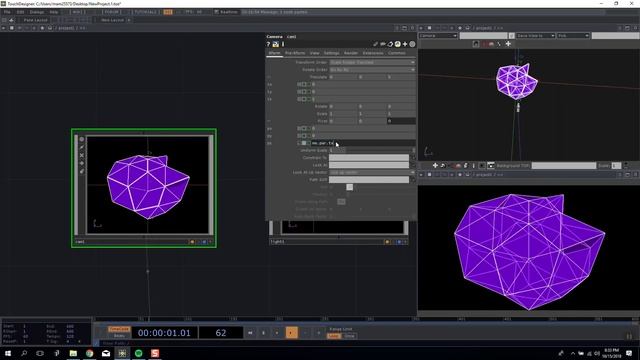The image size is (640, 360).
Task: Open Transform Order dropdown
Action: 372,62
